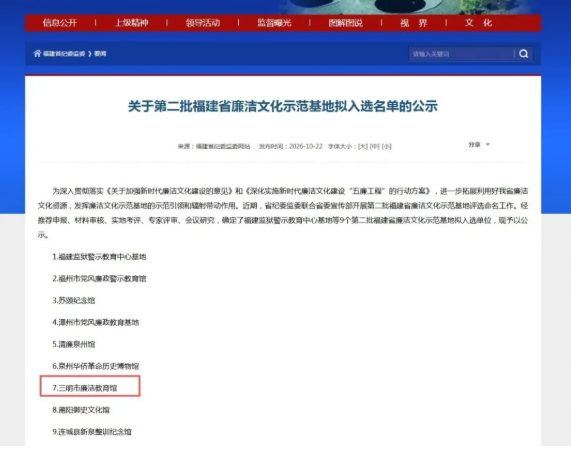The image size is (571, 450).
Task: Click list item 4.漳州市党风廉政教育基地
Action: 96,322
